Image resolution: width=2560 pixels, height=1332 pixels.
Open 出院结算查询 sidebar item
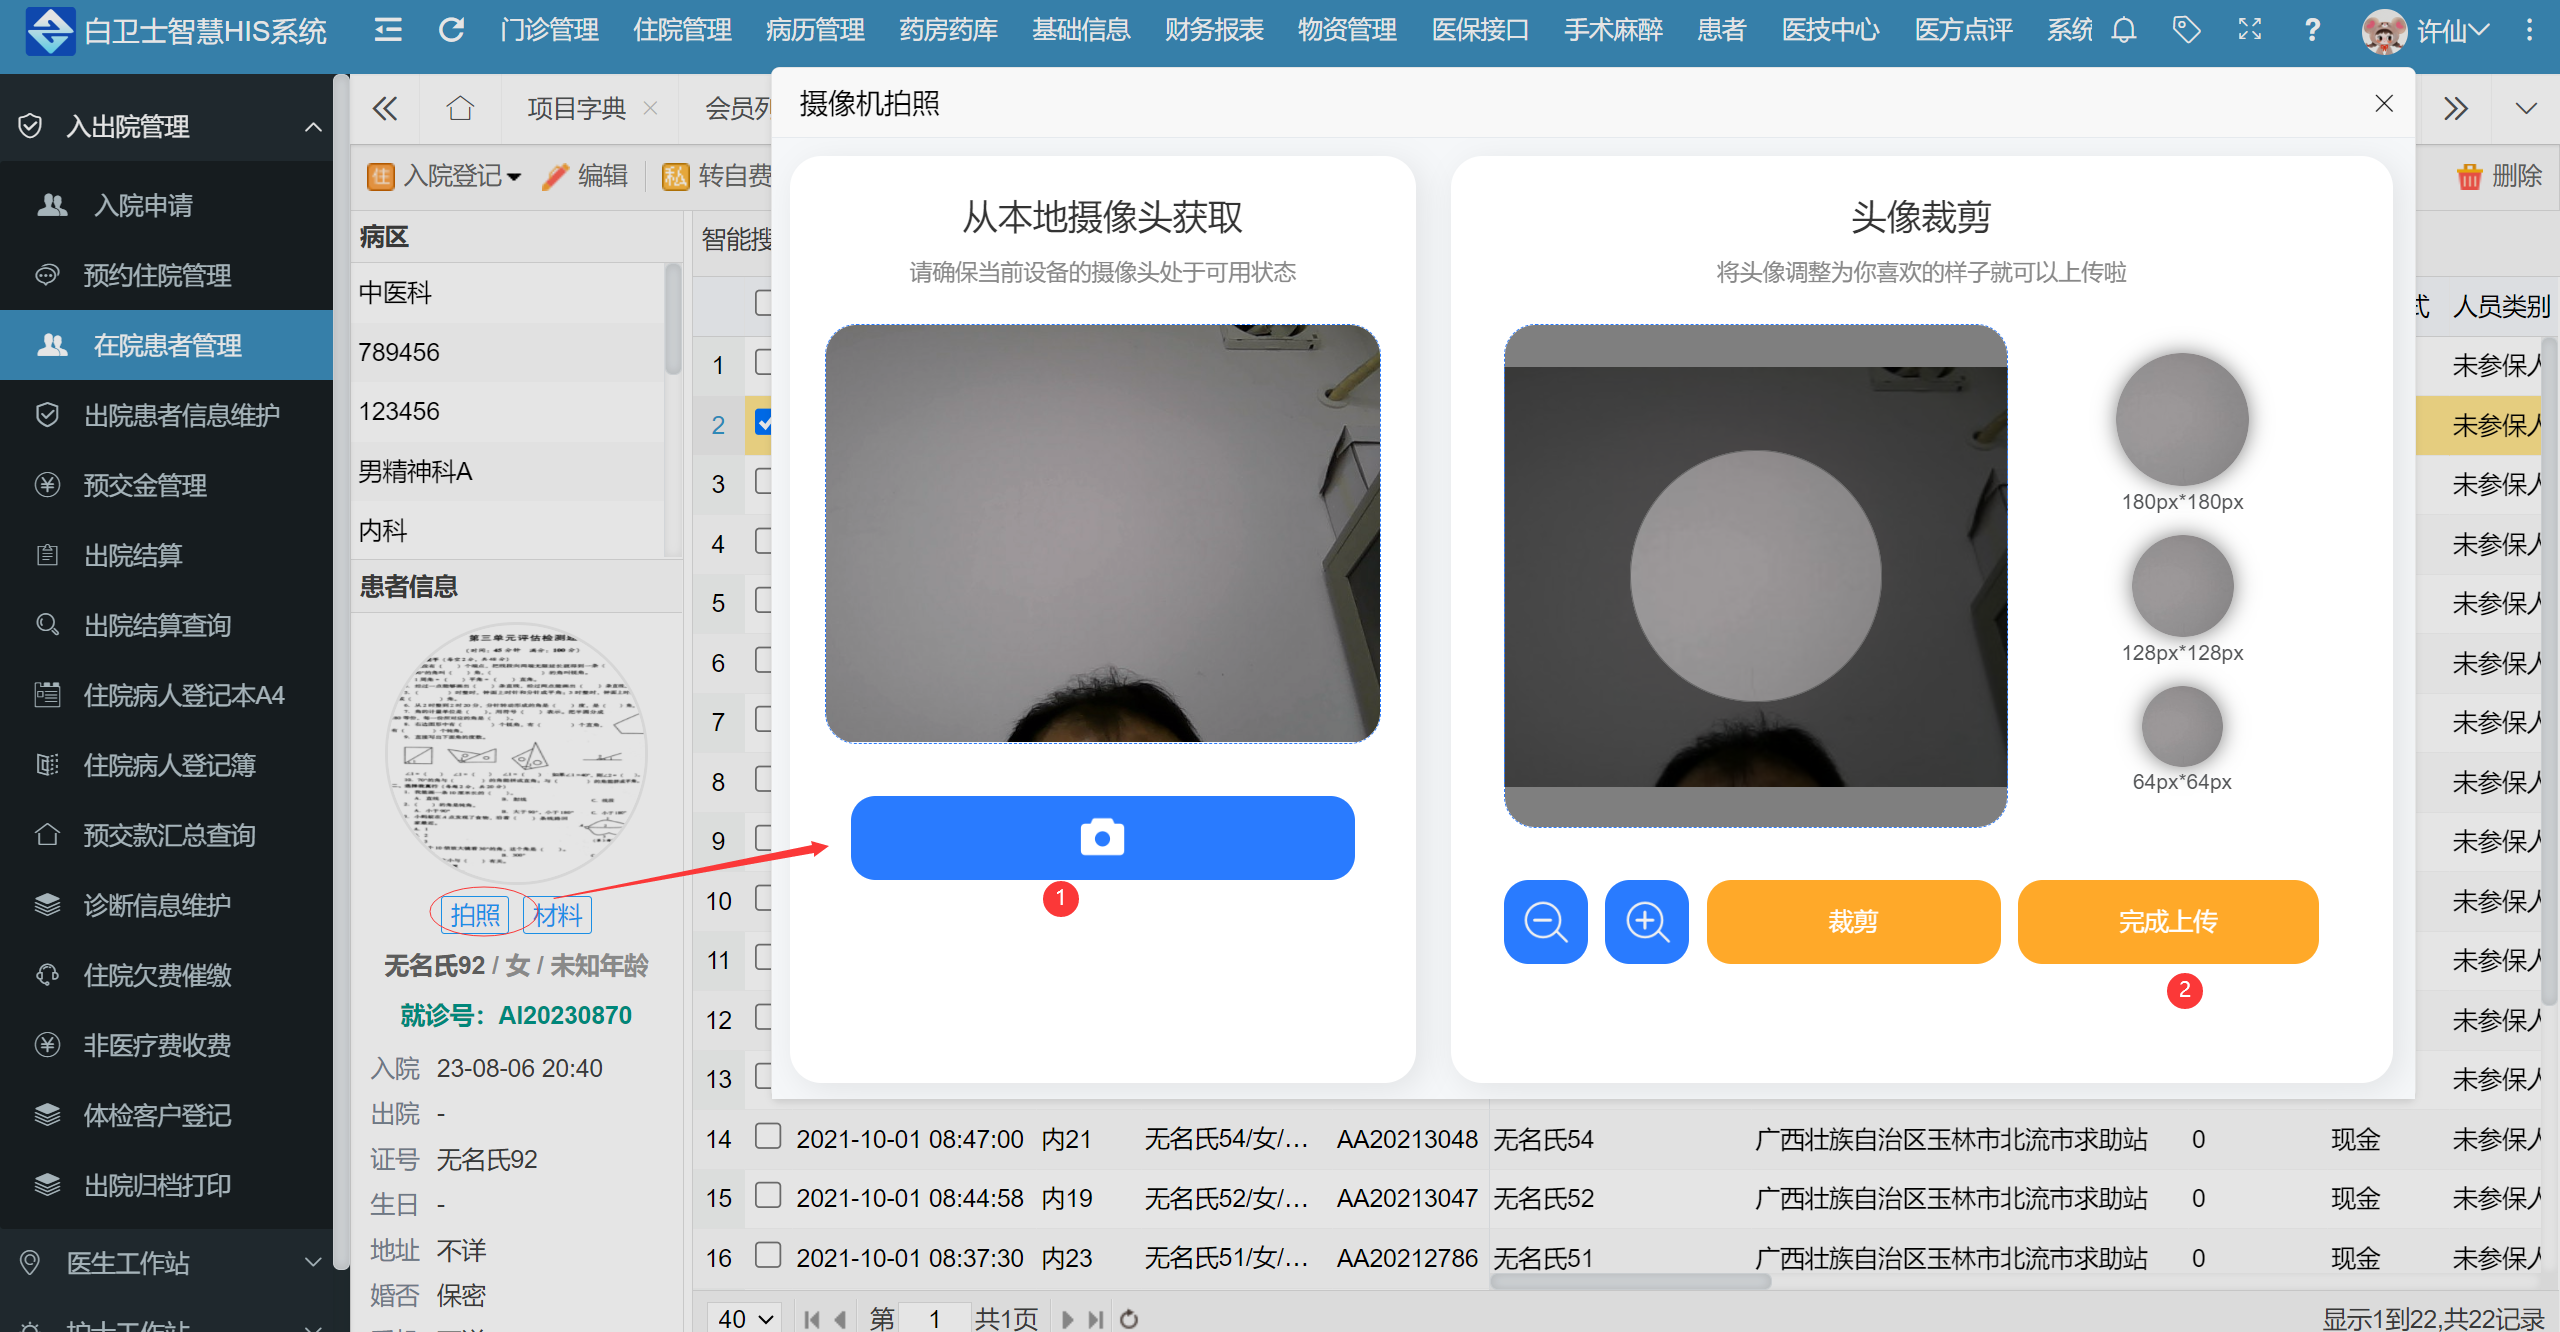tap(166, 626)
